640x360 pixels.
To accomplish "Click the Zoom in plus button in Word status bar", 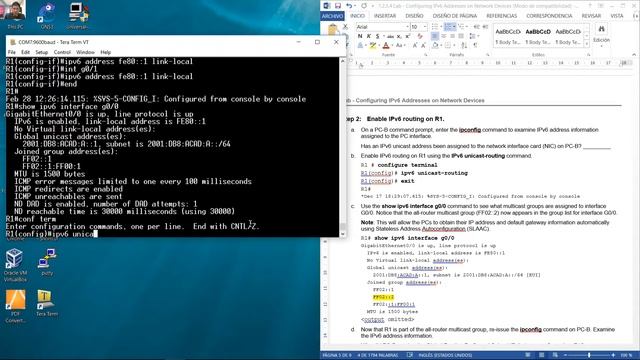I will click(x=613, y=356).
